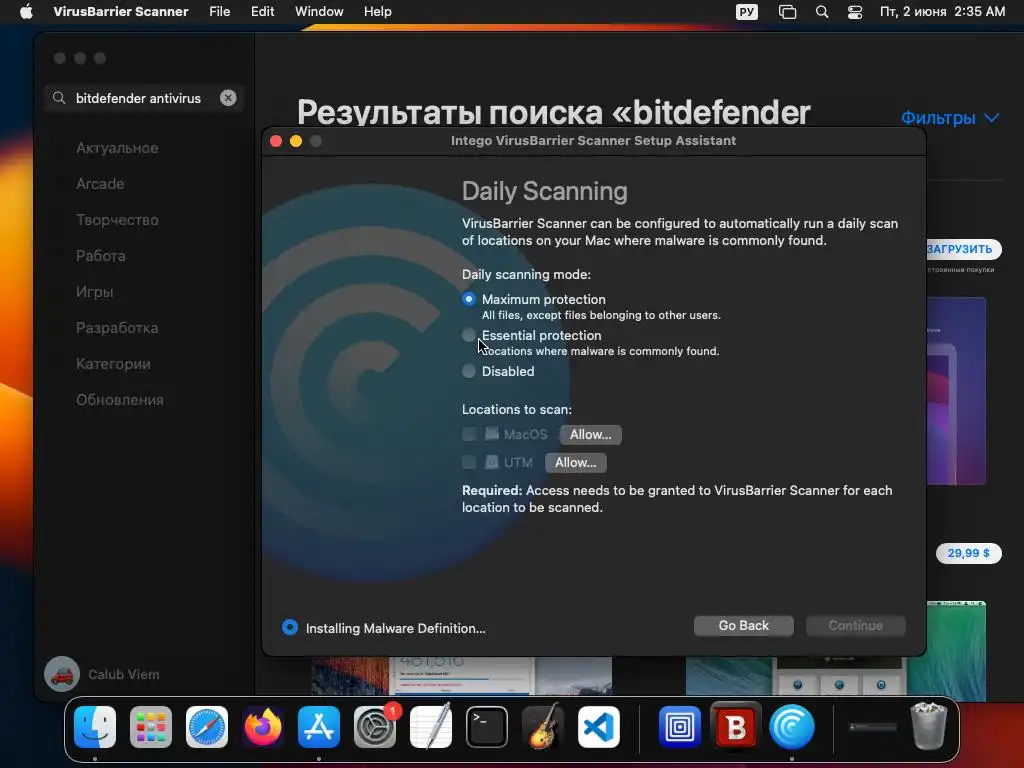Select Essential protection scanning mode
The width and height of the screenshot is (1024, 768).
[469, 335]
